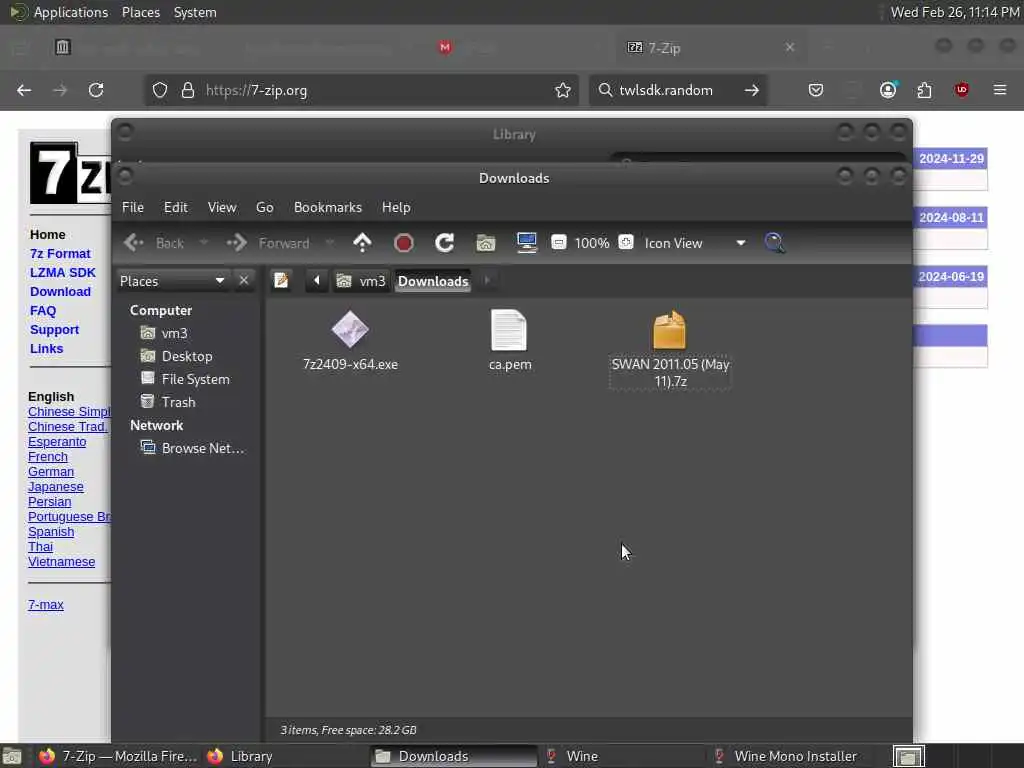Viewport: 1024px width, 768px height.
Task: Open the uBlock Origin extension icon
Action: click(x=961, y=89)
